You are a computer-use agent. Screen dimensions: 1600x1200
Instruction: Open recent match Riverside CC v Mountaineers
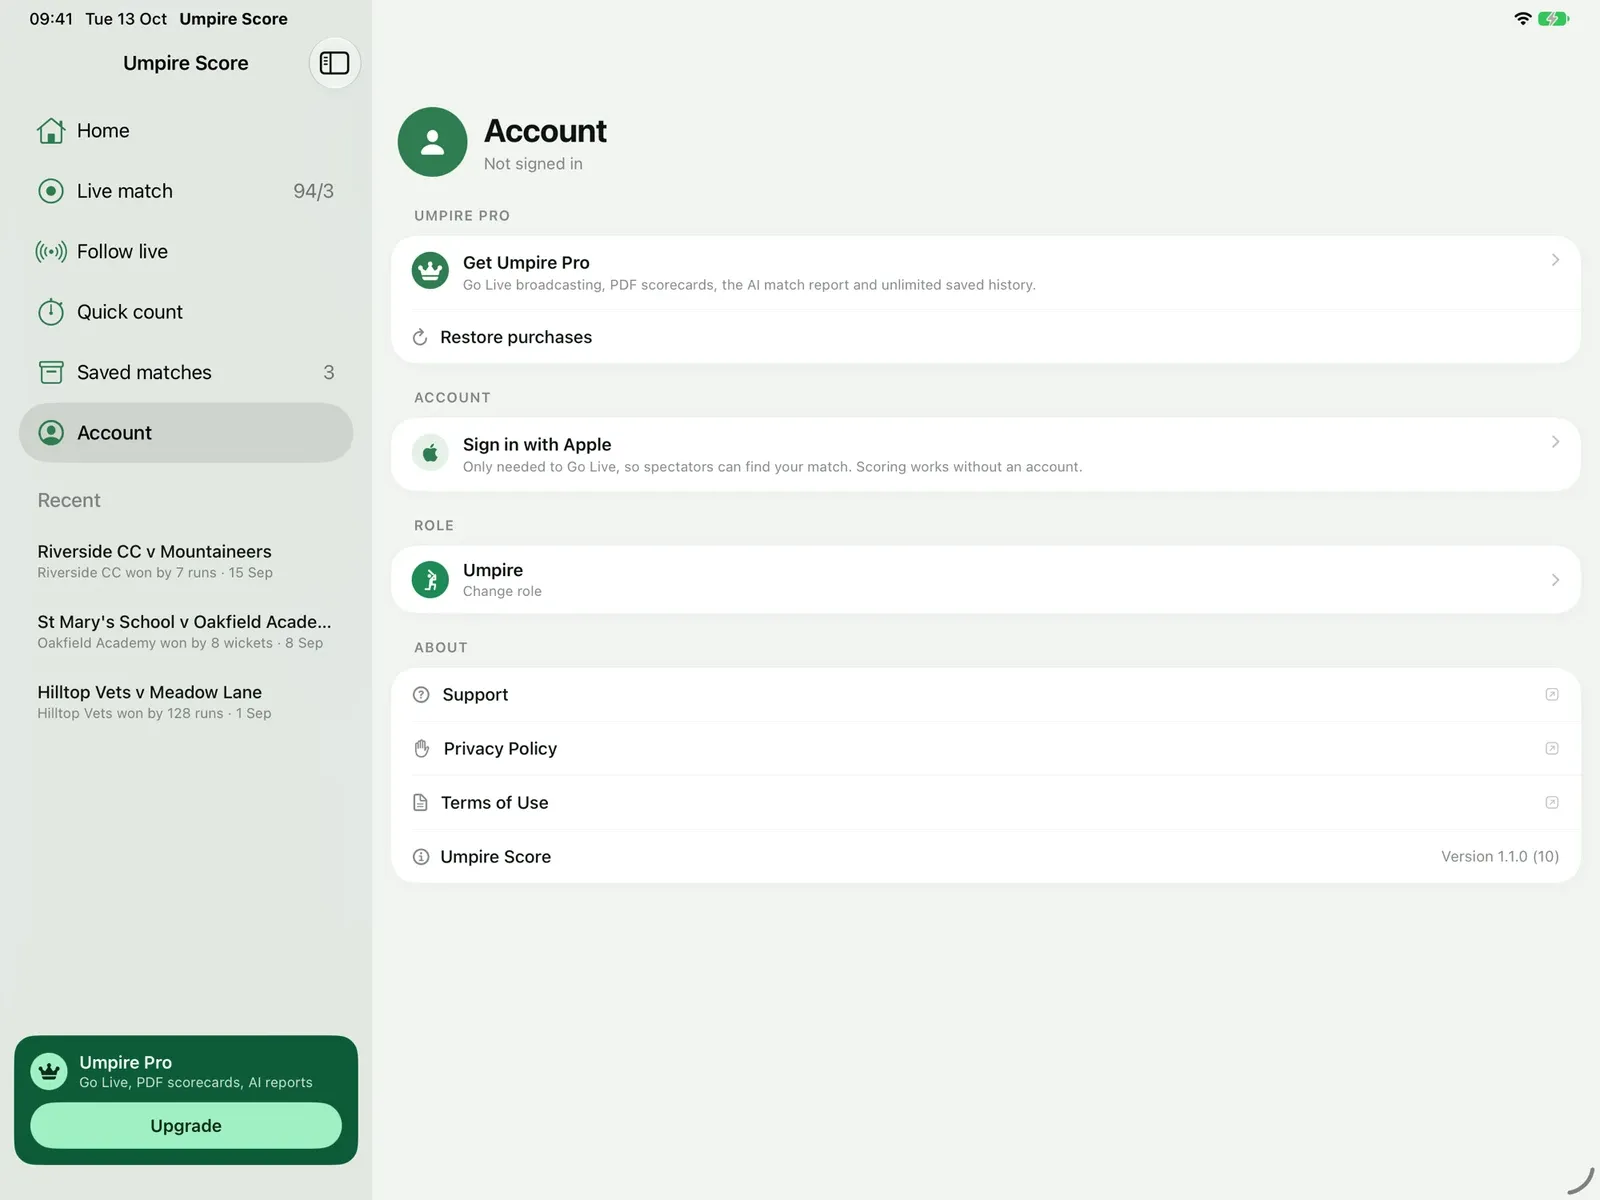[186, 561]
